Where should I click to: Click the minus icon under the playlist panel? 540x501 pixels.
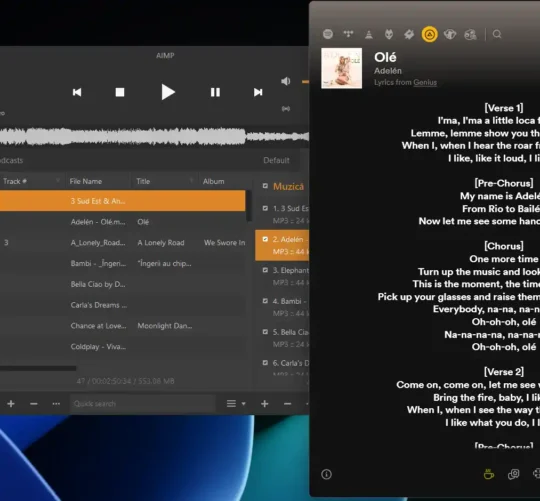tap(288, 404)
